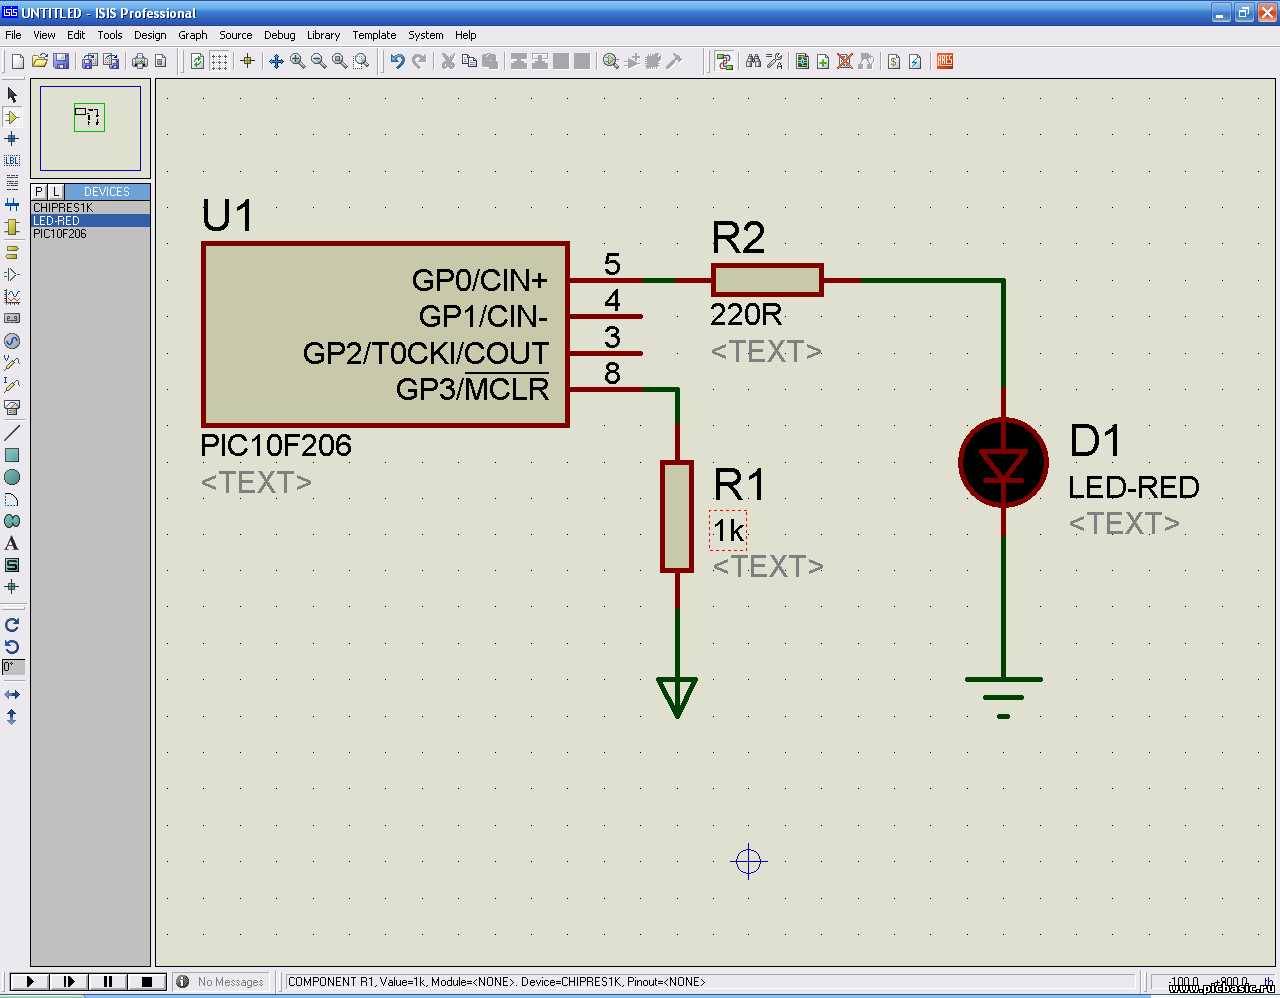Flip the part horizontally with X-Mirror
This screenshot has width=1280, height=998.
pos(12,694)
